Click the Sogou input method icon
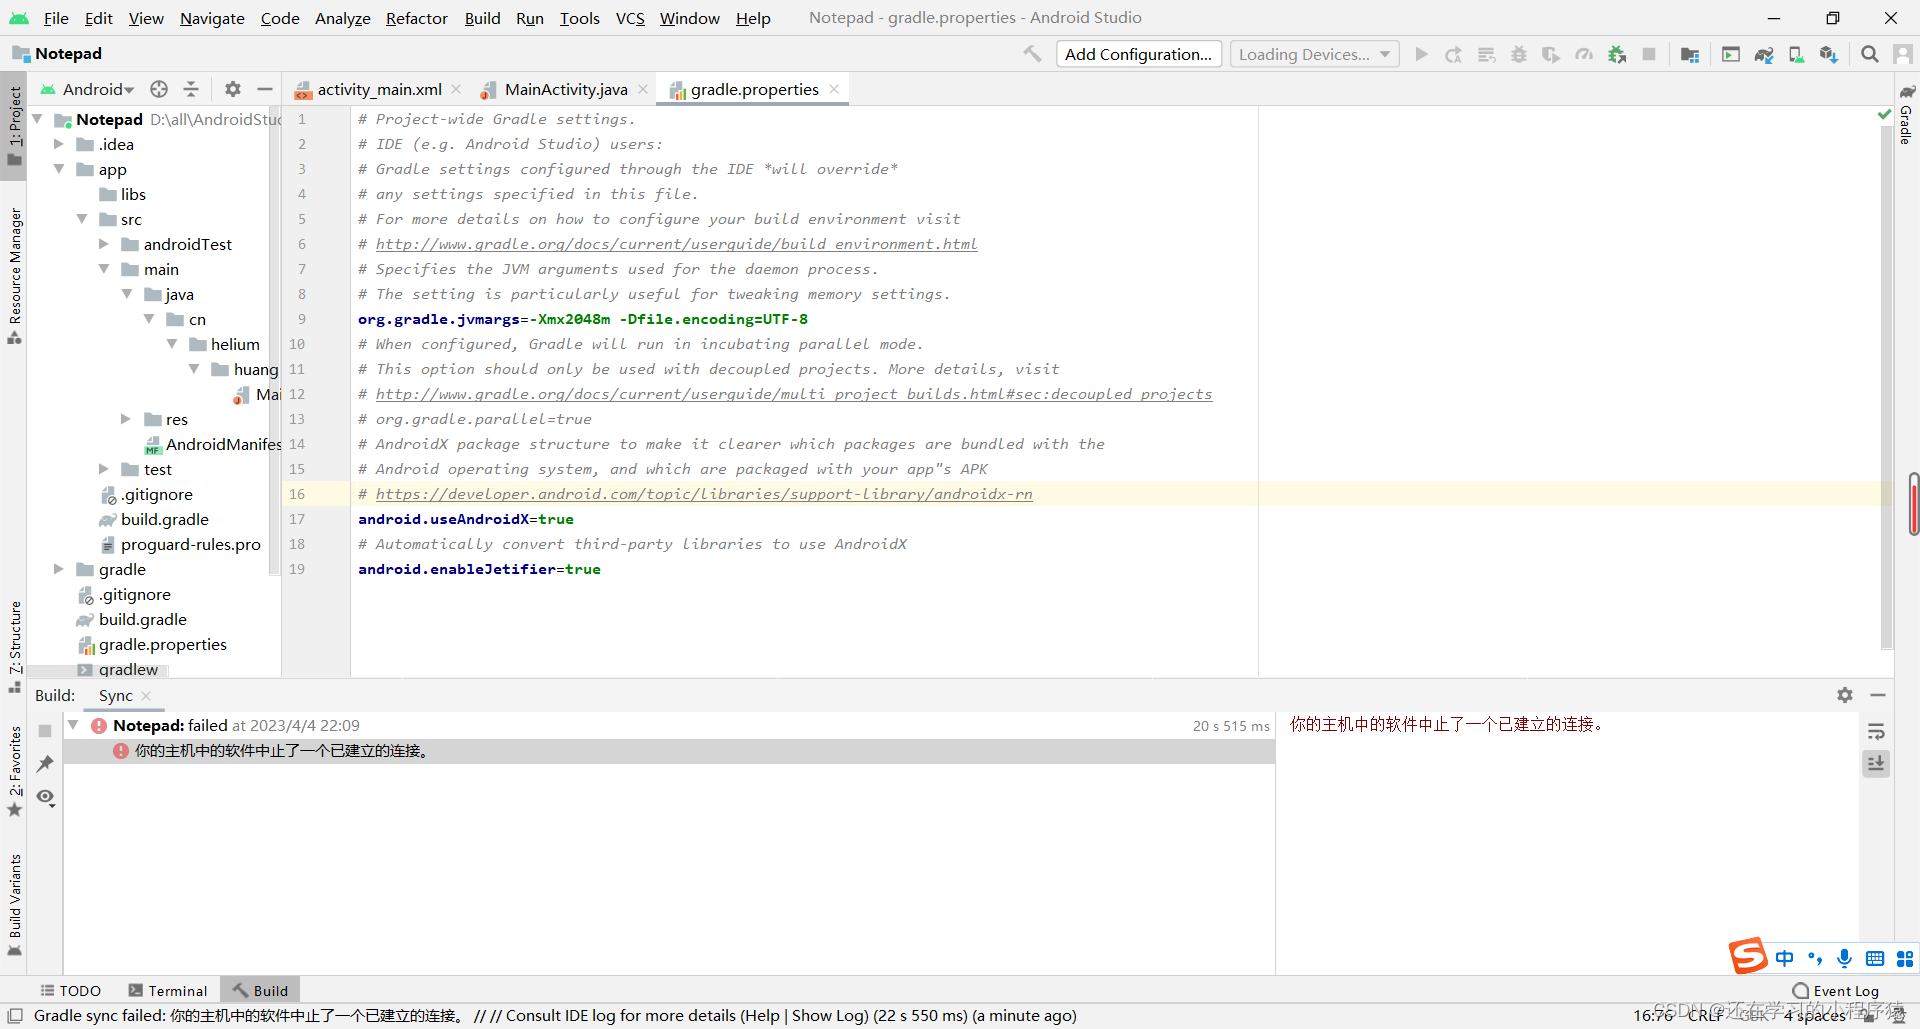Screen dimensions: 1920x1029 1747,957
